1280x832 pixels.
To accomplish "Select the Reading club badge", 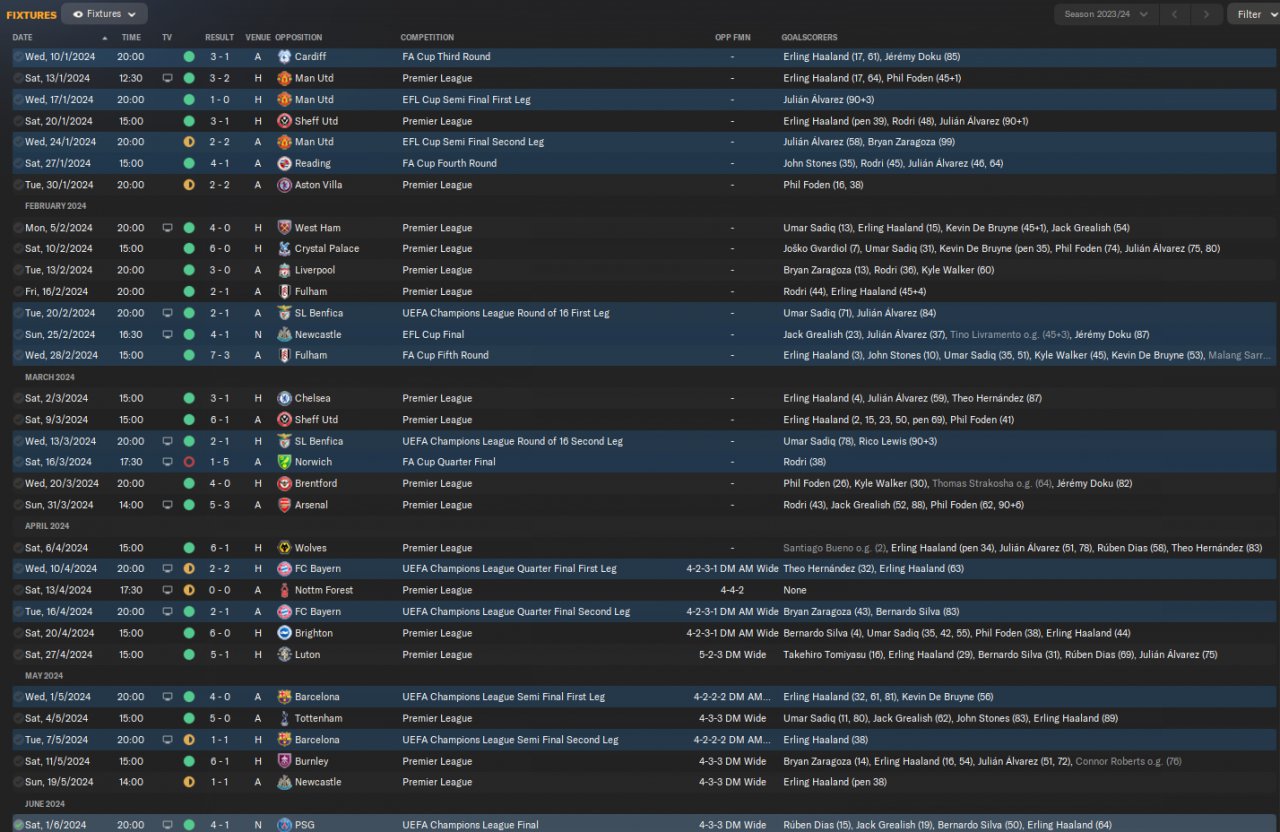I will pos(284,163).
